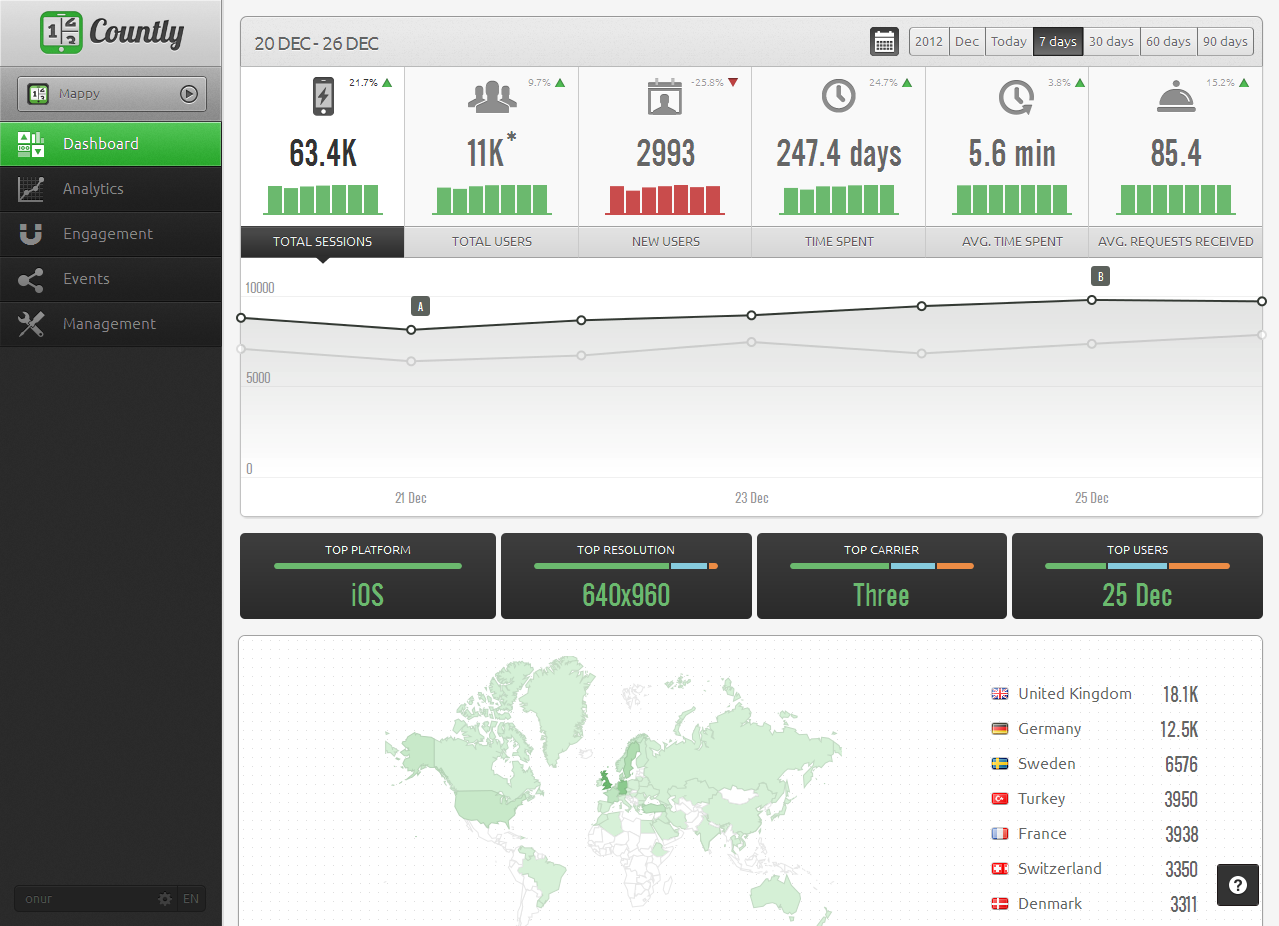Screen dimensions: 1279x926
Task: Switch to the Total Users tab
Action: click(492, 241)
